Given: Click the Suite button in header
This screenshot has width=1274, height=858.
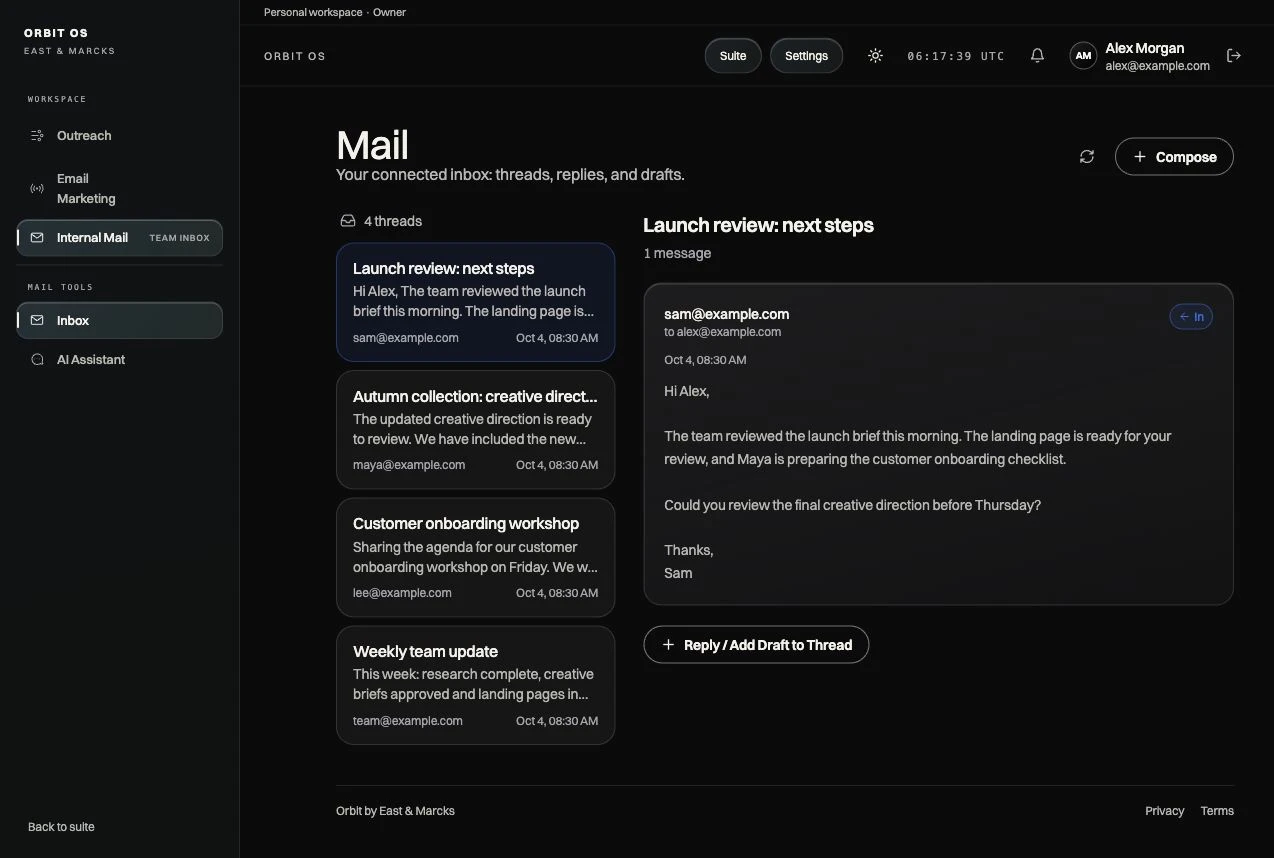Looking at the screenshot, I should 733,56.
